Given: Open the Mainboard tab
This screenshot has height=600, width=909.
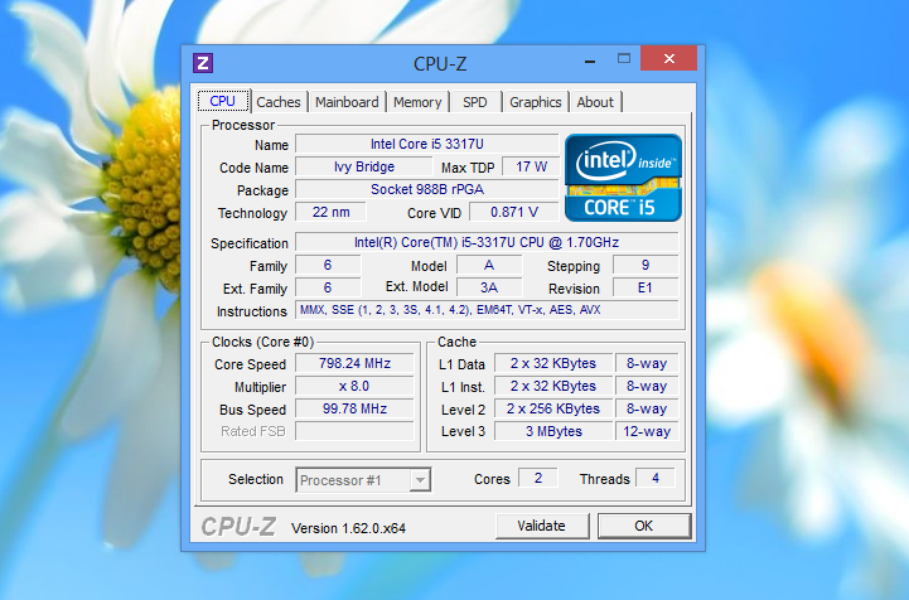Looking at the screenshot, I should click(x=347, y=102).
